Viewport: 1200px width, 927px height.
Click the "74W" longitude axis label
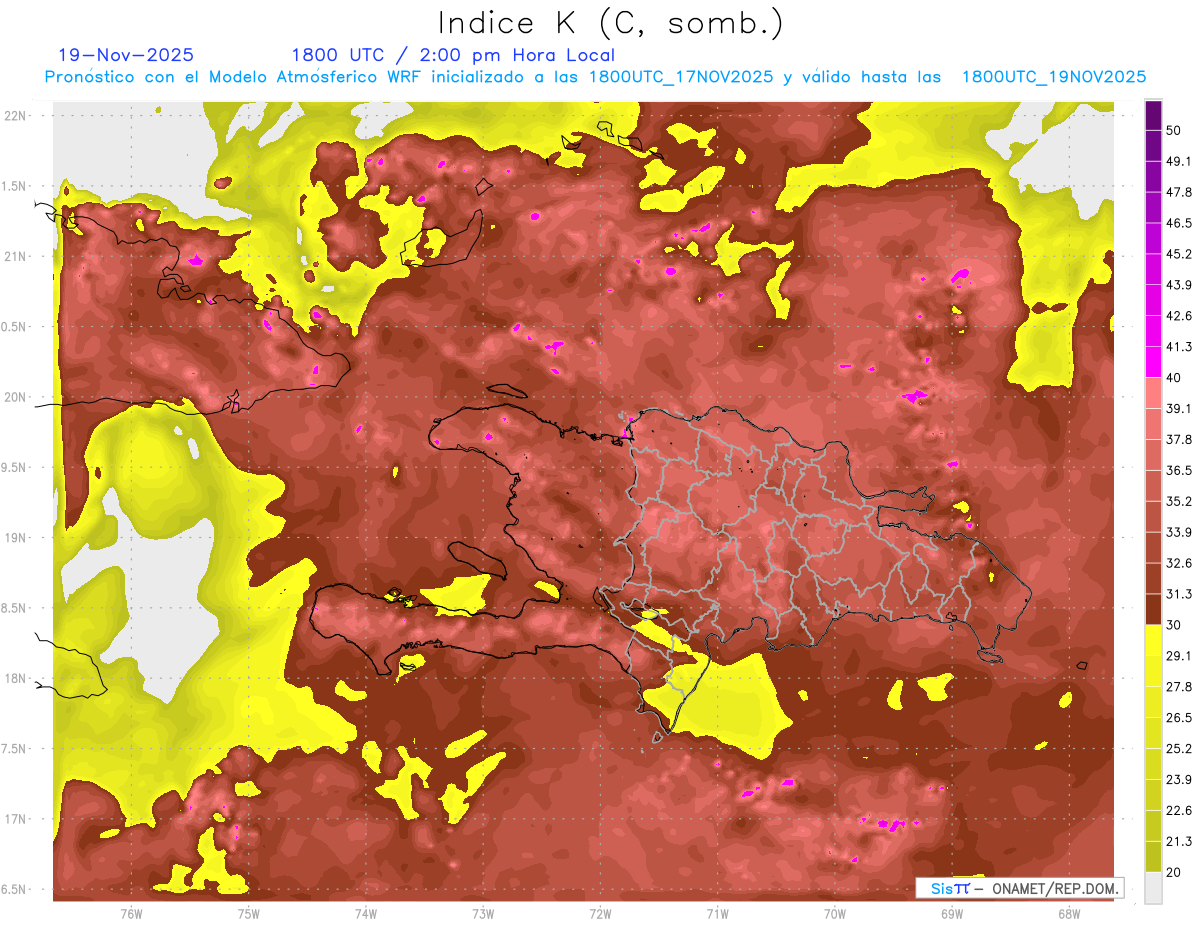click(365, 913)
